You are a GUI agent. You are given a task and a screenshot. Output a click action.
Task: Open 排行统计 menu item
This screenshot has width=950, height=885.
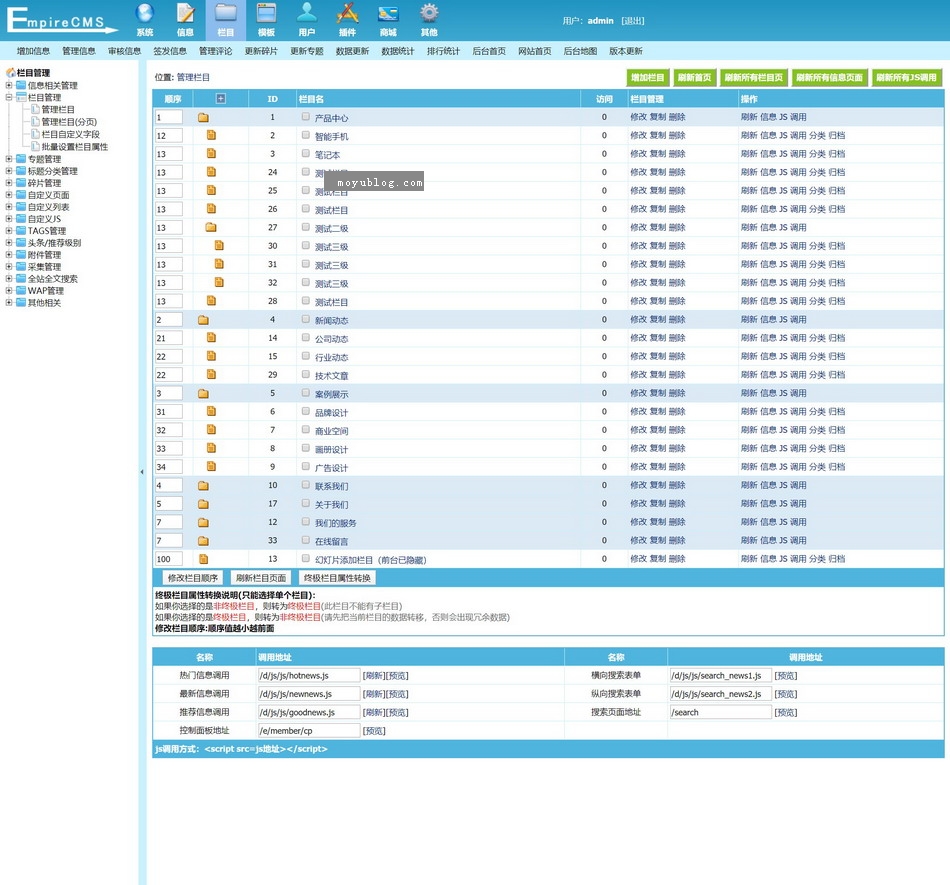point(443,51)
